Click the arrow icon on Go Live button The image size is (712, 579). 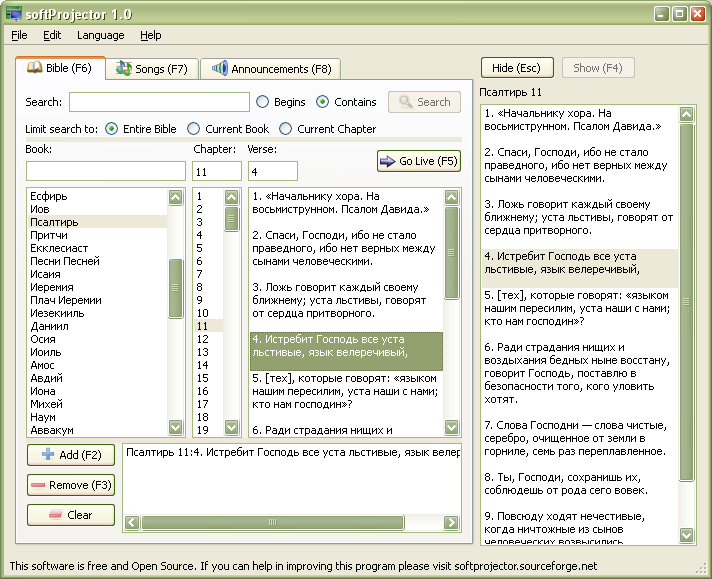(x=387, y=161)
